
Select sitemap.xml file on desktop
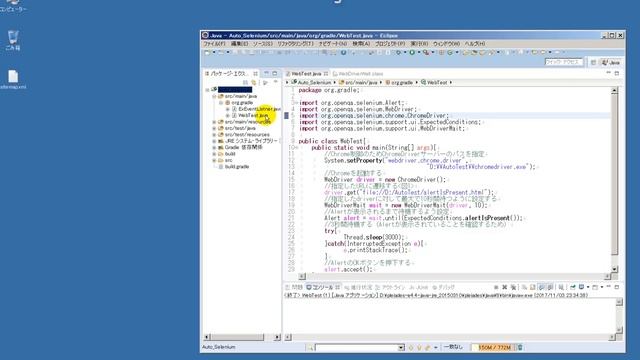pyautogui.click(x=13, y=79)
